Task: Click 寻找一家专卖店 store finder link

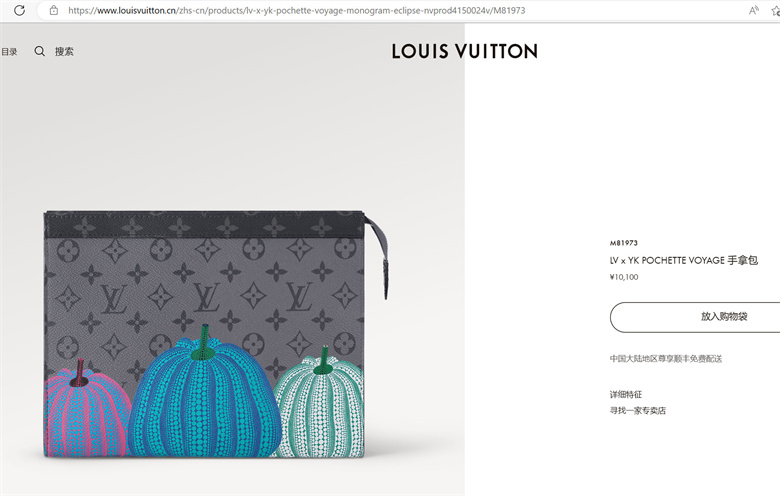Action: 638,410
